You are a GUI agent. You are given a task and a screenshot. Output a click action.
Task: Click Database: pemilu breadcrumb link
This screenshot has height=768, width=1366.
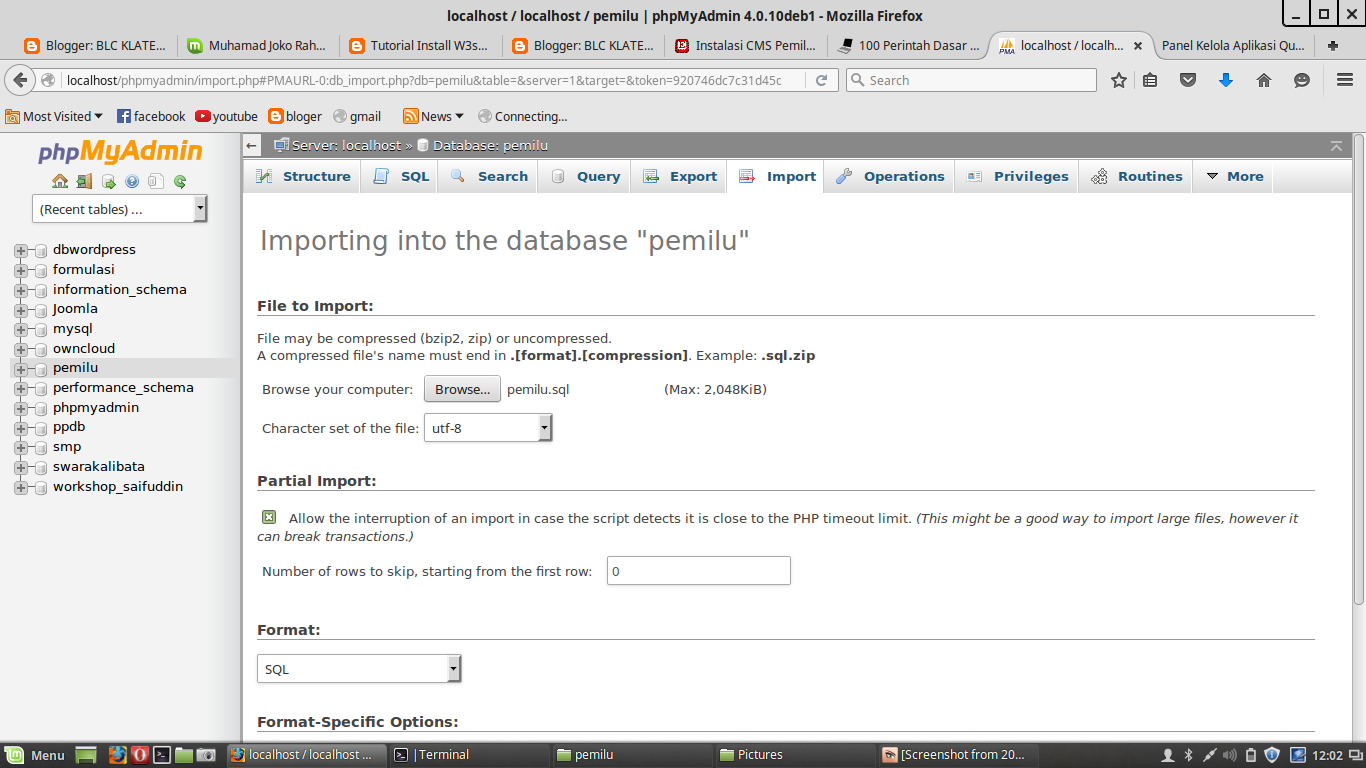(490, 146)
